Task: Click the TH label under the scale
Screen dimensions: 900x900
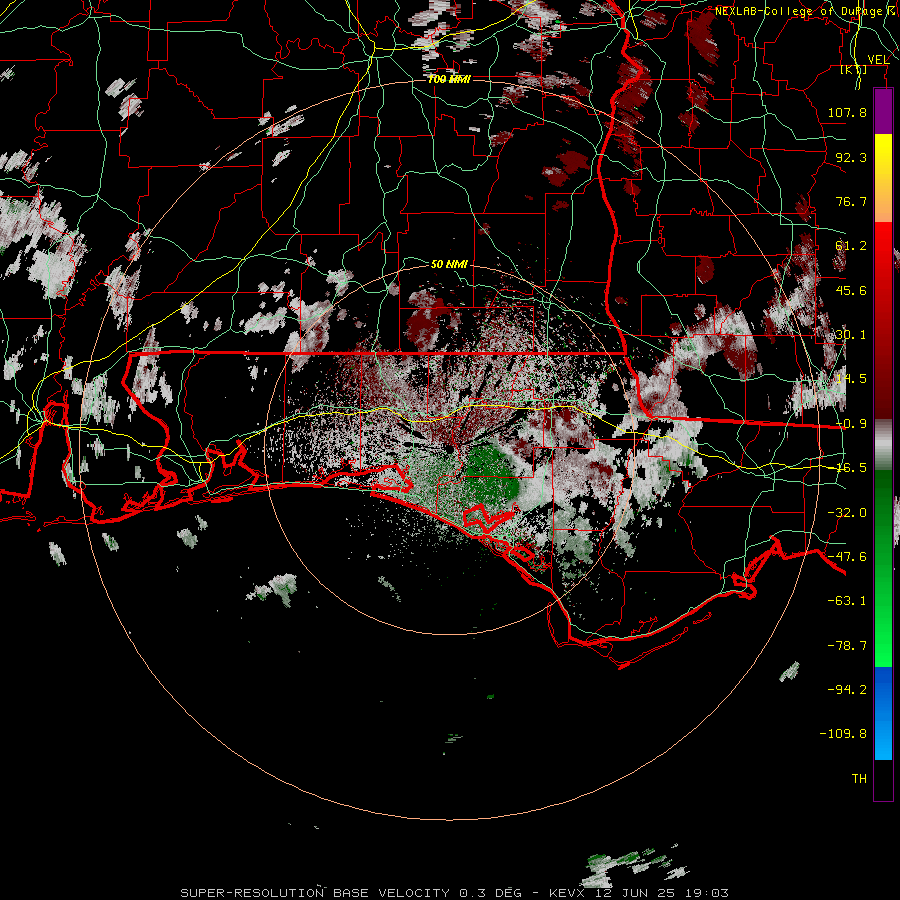Action: [x=859, y=779]
